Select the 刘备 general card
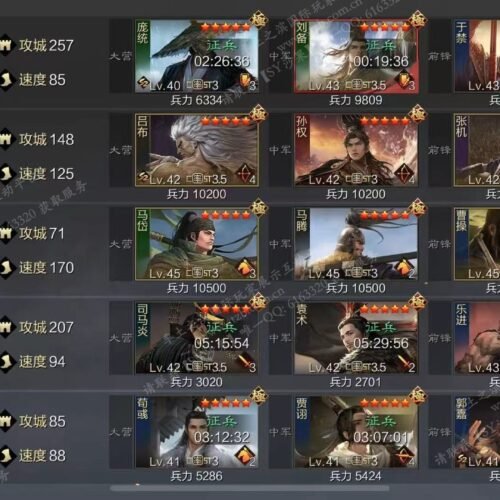This screenshot has width=500, height=500. coord(356,56)
